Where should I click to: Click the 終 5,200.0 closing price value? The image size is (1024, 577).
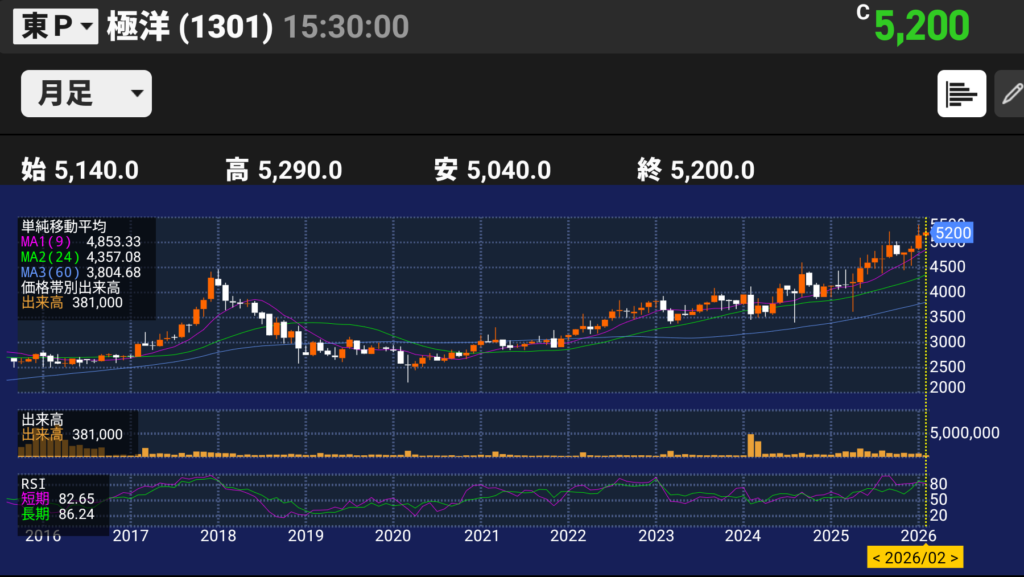tap(696, 170)
